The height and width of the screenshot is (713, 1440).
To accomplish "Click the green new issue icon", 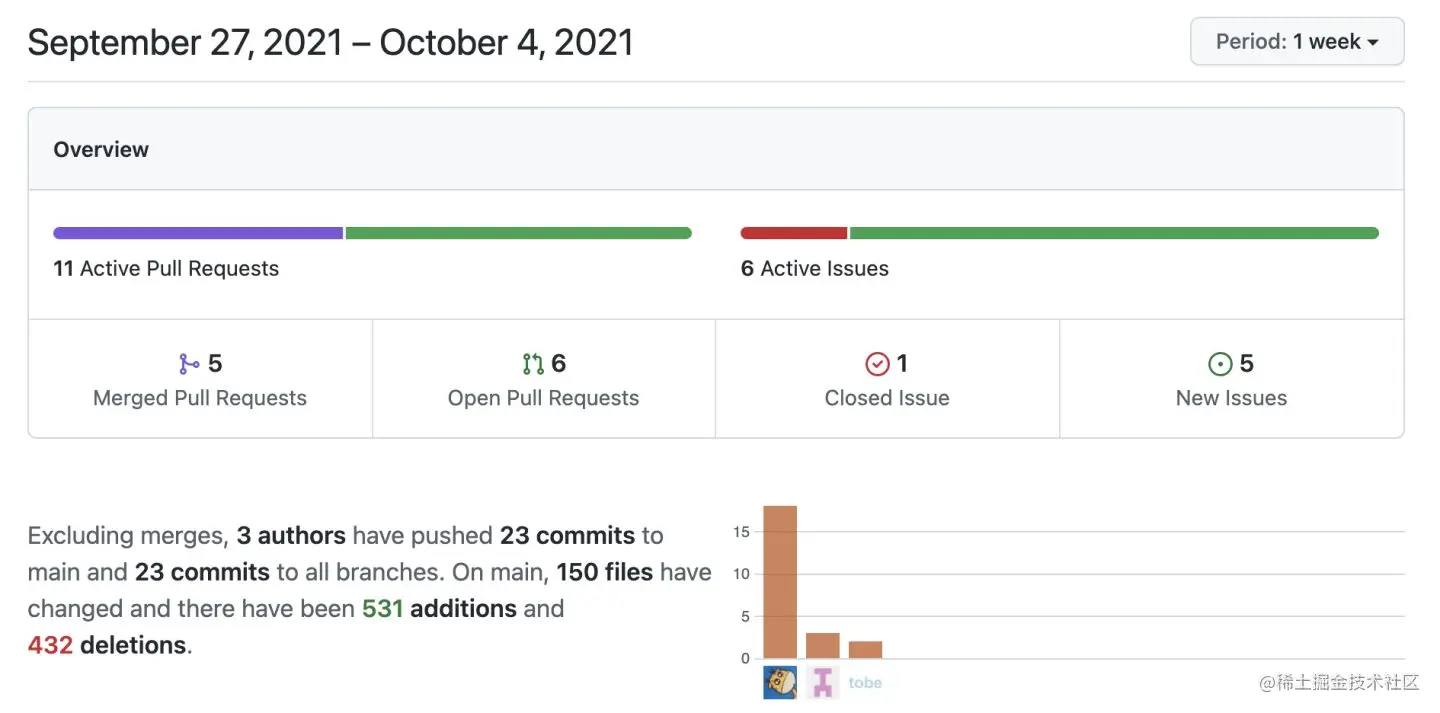I will 1220,364.
